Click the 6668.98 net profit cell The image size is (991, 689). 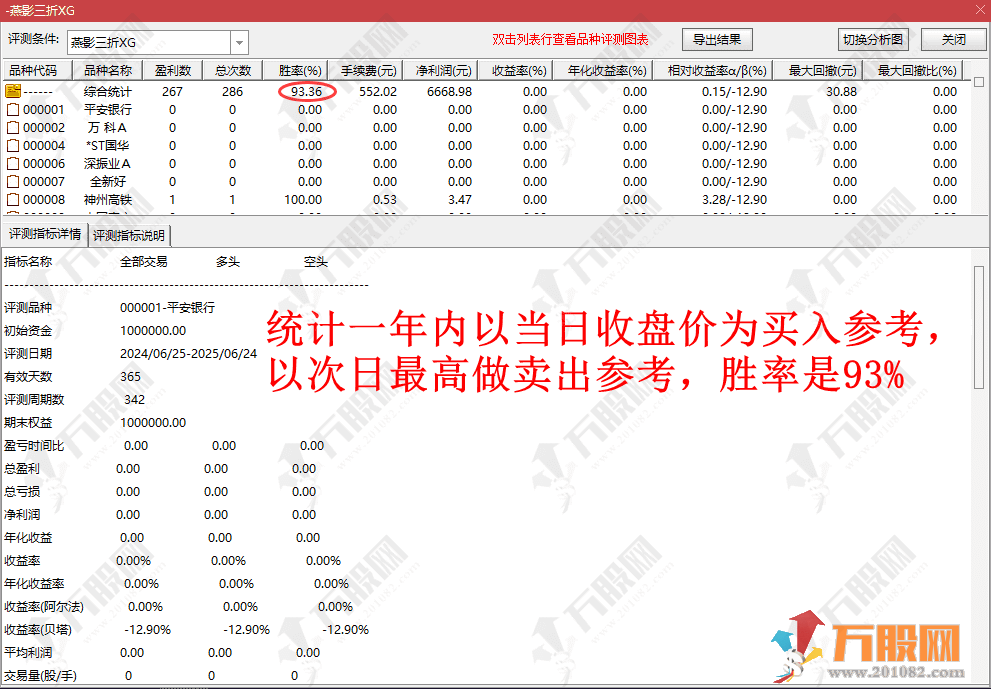[x=449, y=92]
